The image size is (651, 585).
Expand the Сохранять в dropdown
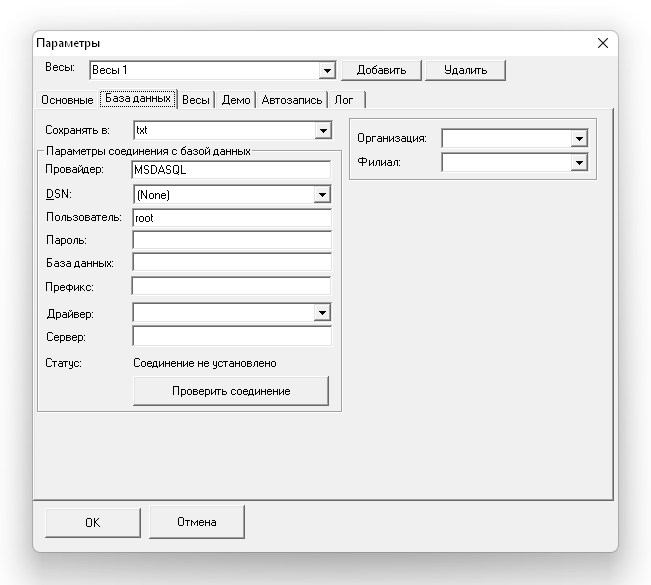click(x=322, y=130)
